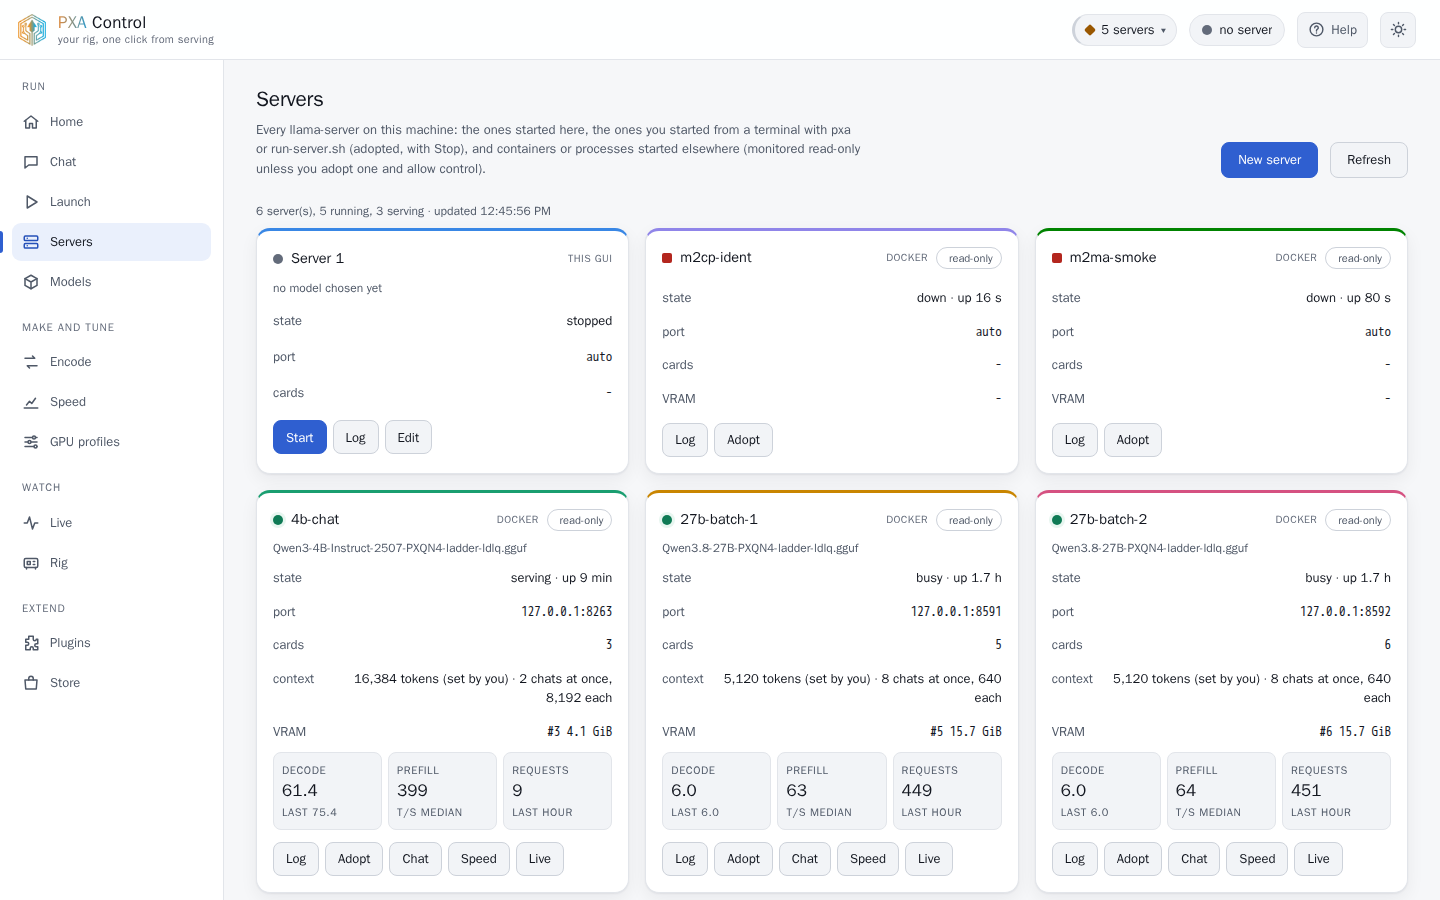Click the no server status pill
The width and height of the screenshot is (1440, 900).
click(1237, 30)
